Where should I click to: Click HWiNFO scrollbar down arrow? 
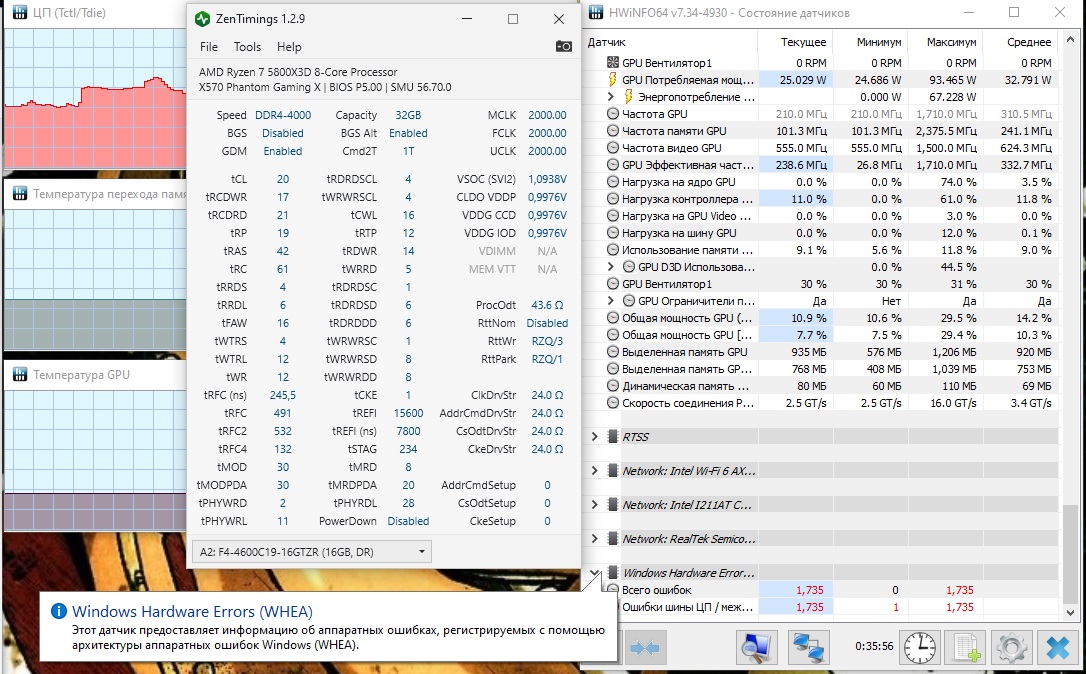[x=1070, y=612]
